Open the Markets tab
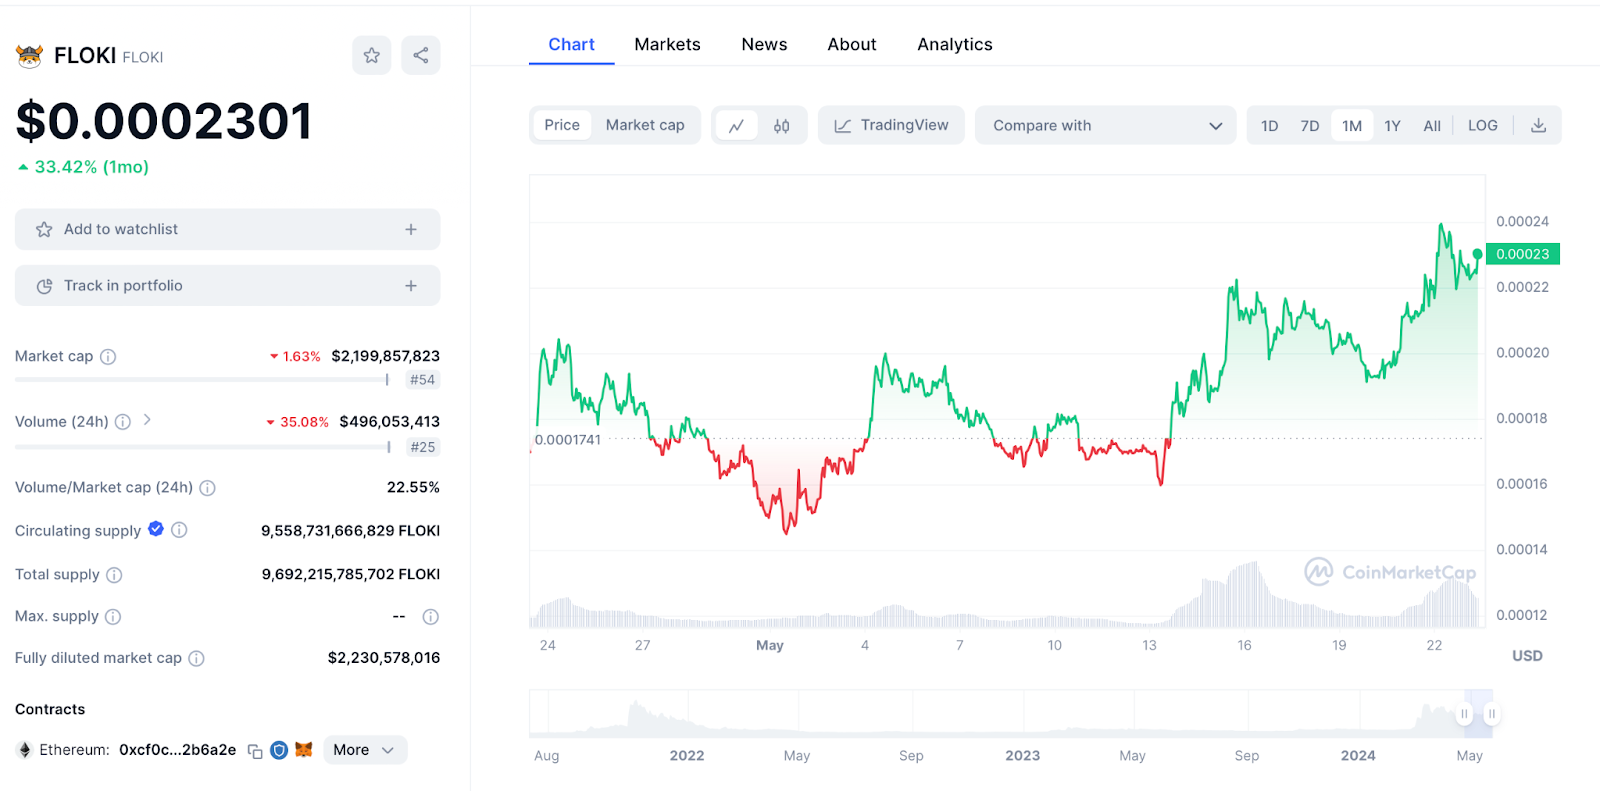 tap(667, 45)
